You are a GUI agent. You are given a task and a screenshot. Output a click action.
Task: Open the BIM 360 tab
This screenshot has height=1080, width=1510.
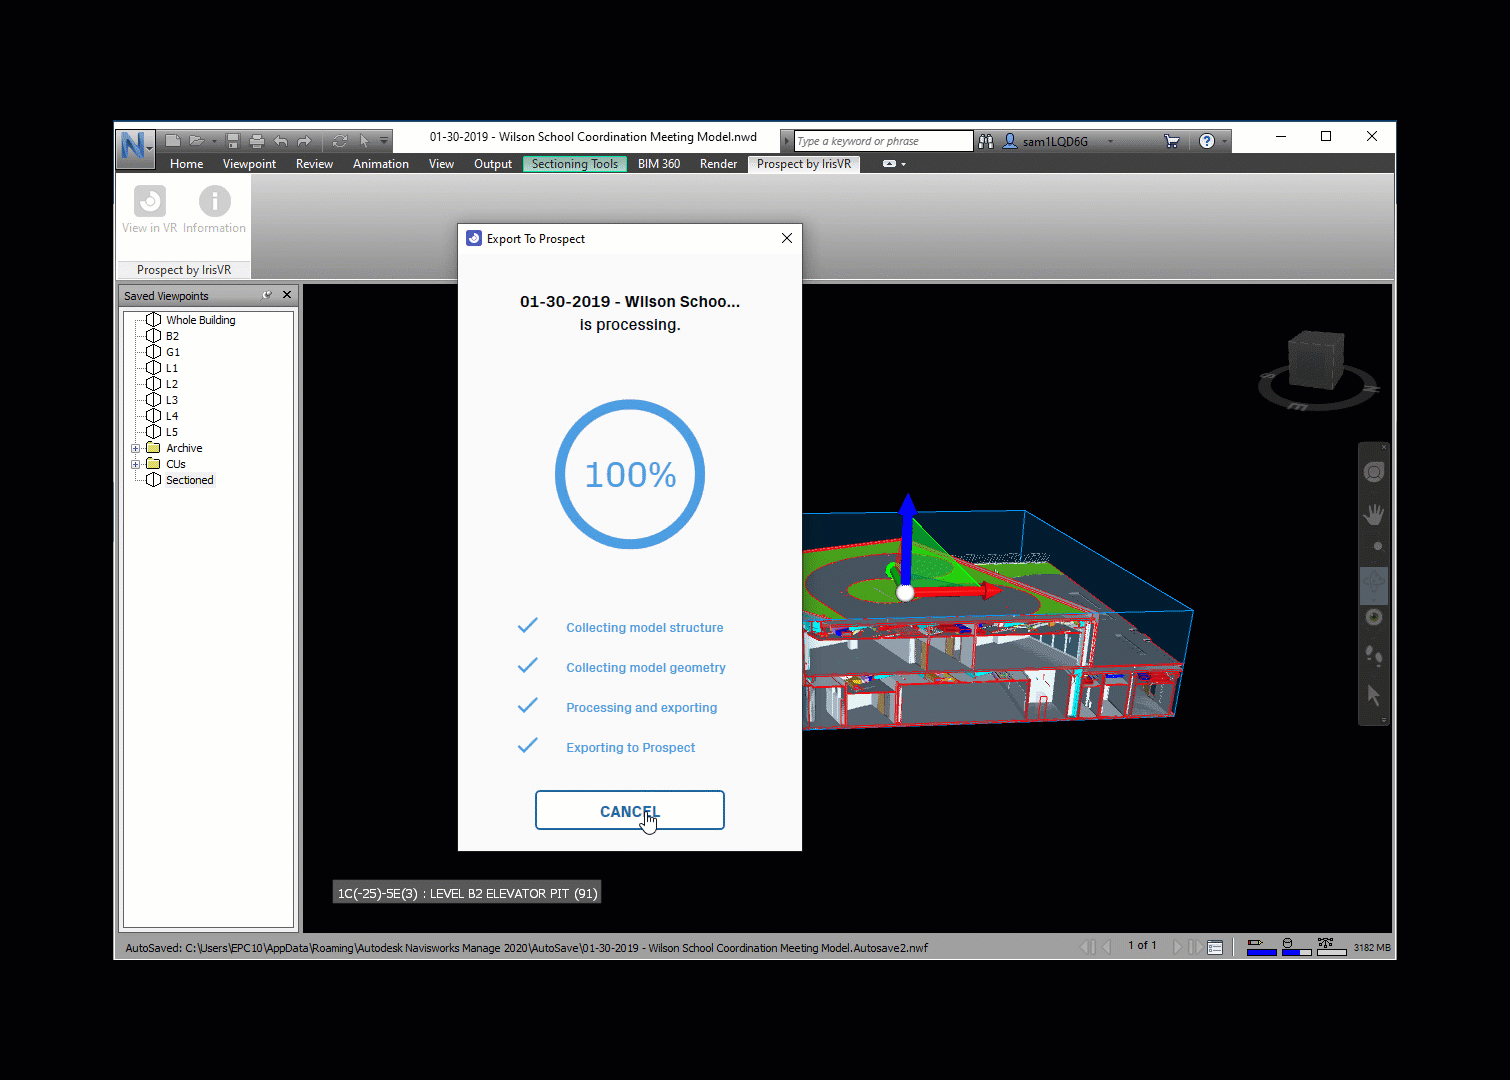pos(659,164)
